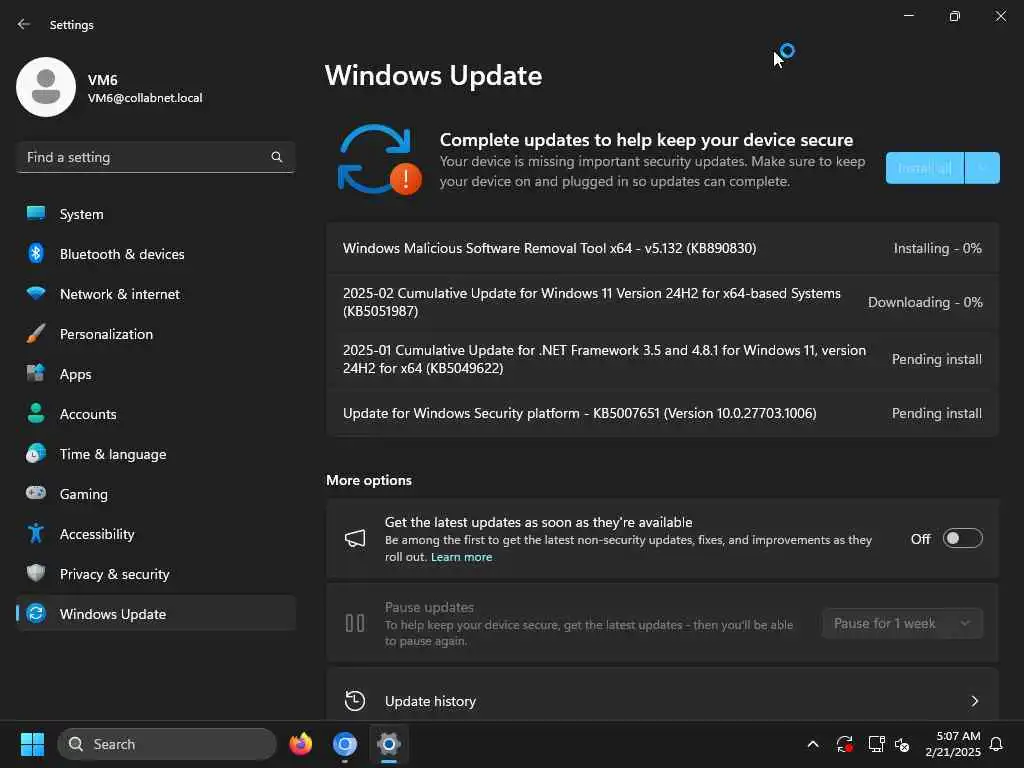Open the Windows Start menu
Screen dimensions: 1024x768
(x=32, y=744)
